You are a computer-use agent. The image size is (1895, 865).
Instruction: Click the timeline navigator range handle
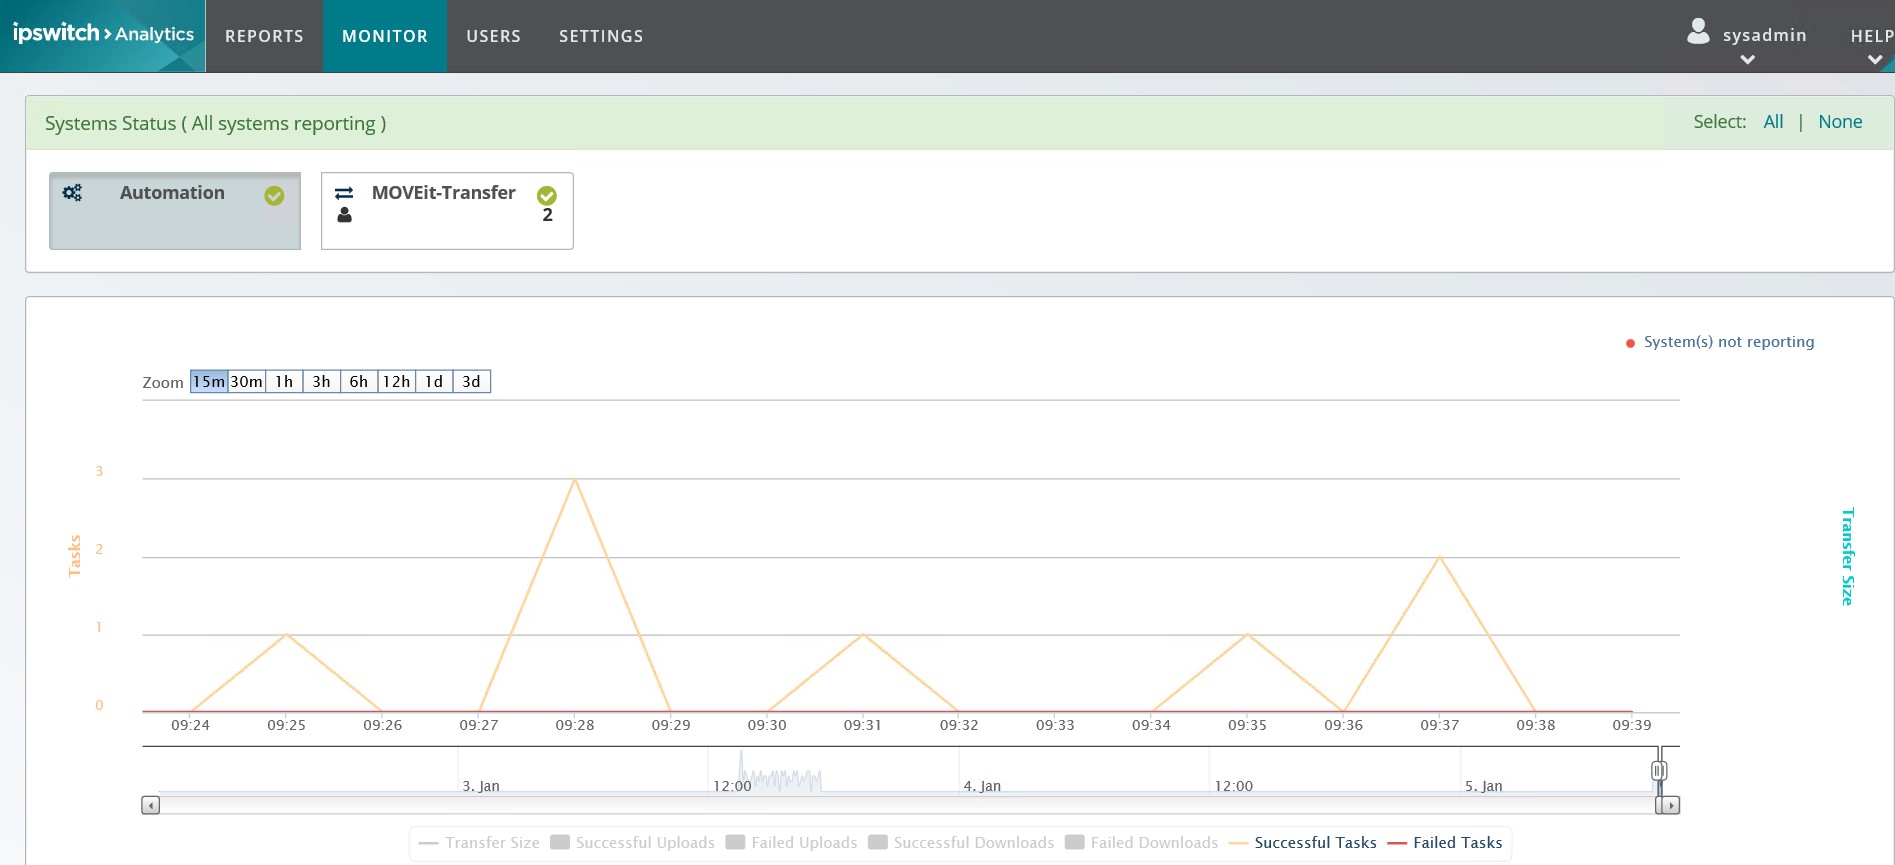1659,771
